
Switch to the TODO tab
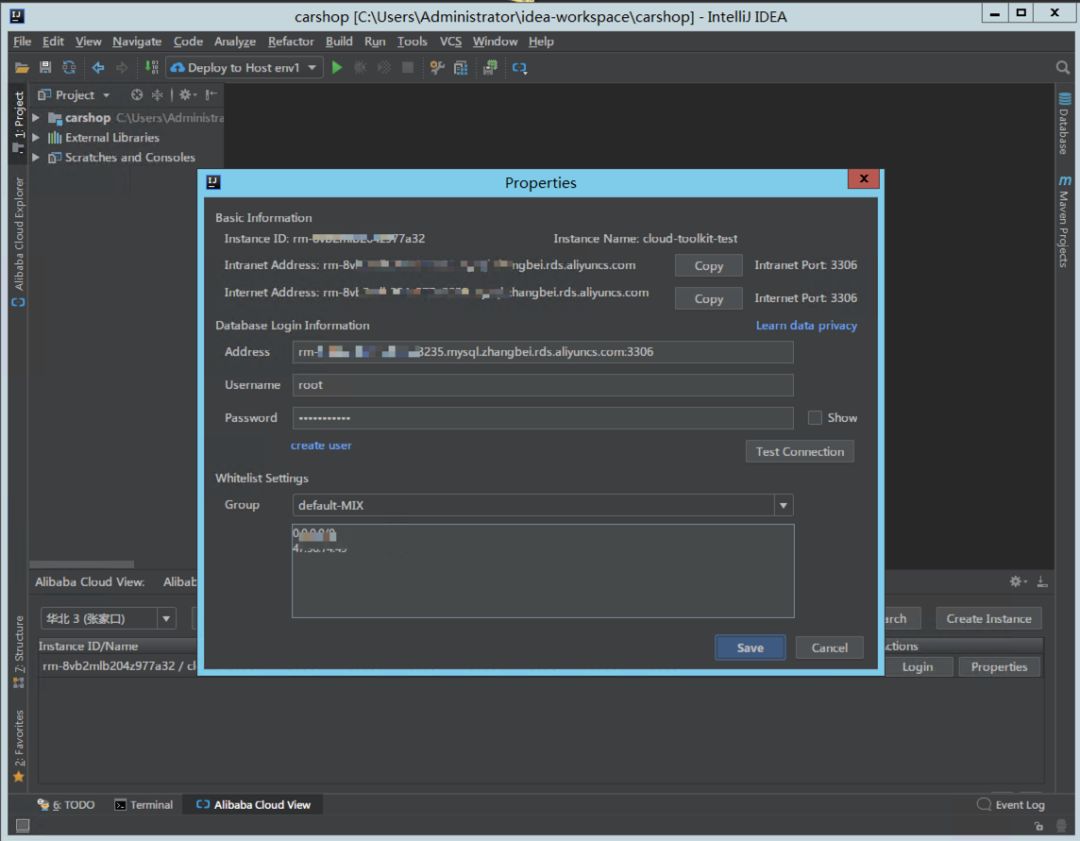click(x=66, y=804)
